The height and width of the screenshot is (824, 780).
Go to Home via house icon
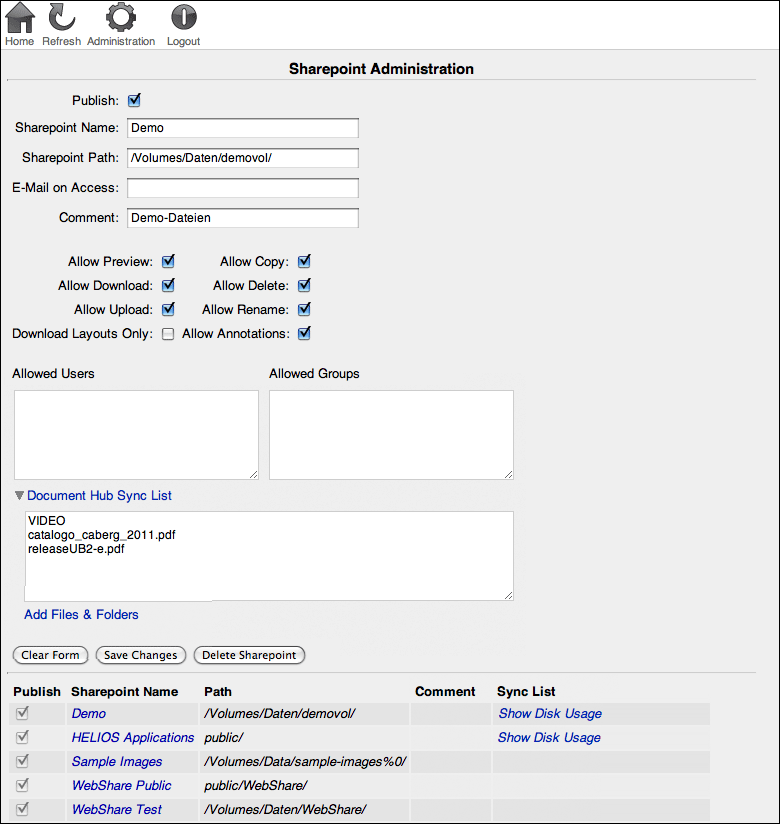[x=20, y=18]
